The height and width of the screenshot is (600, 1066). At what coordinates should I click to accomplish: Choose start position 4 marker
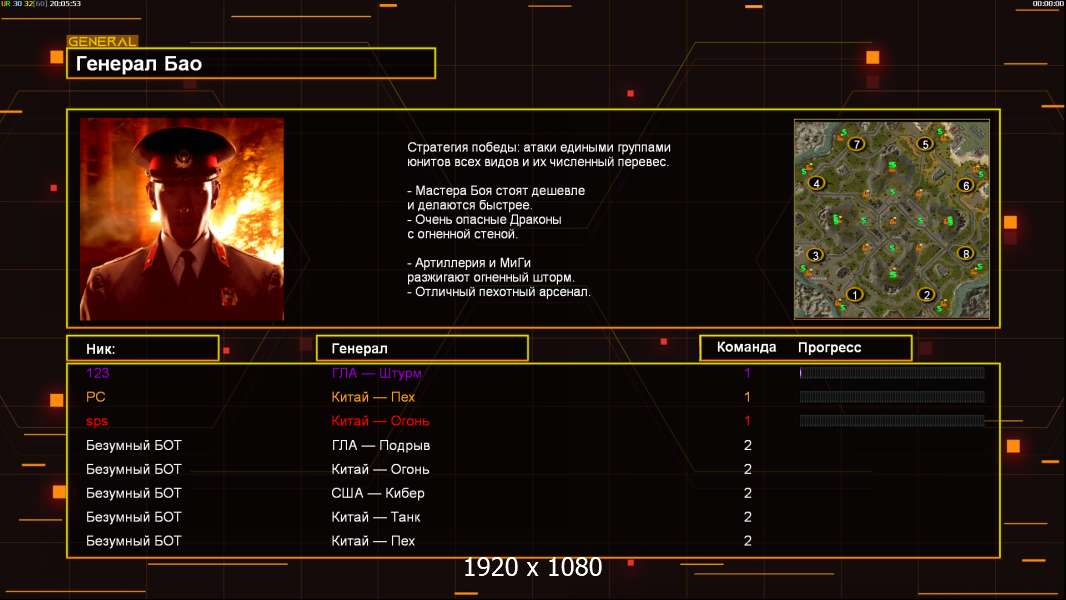click(x=817, y=184)
